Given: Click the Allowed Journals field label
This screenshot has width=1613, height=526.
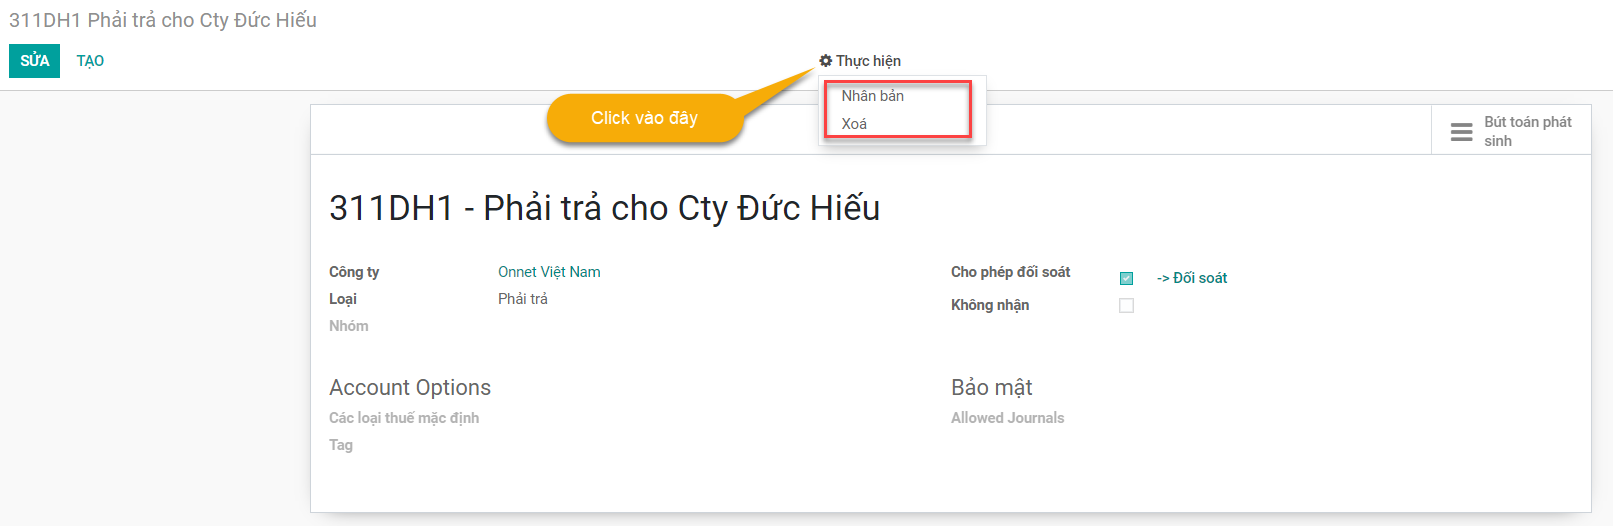Looking at the screenshot, I should pyautogui.click(x=1007, y=418).
